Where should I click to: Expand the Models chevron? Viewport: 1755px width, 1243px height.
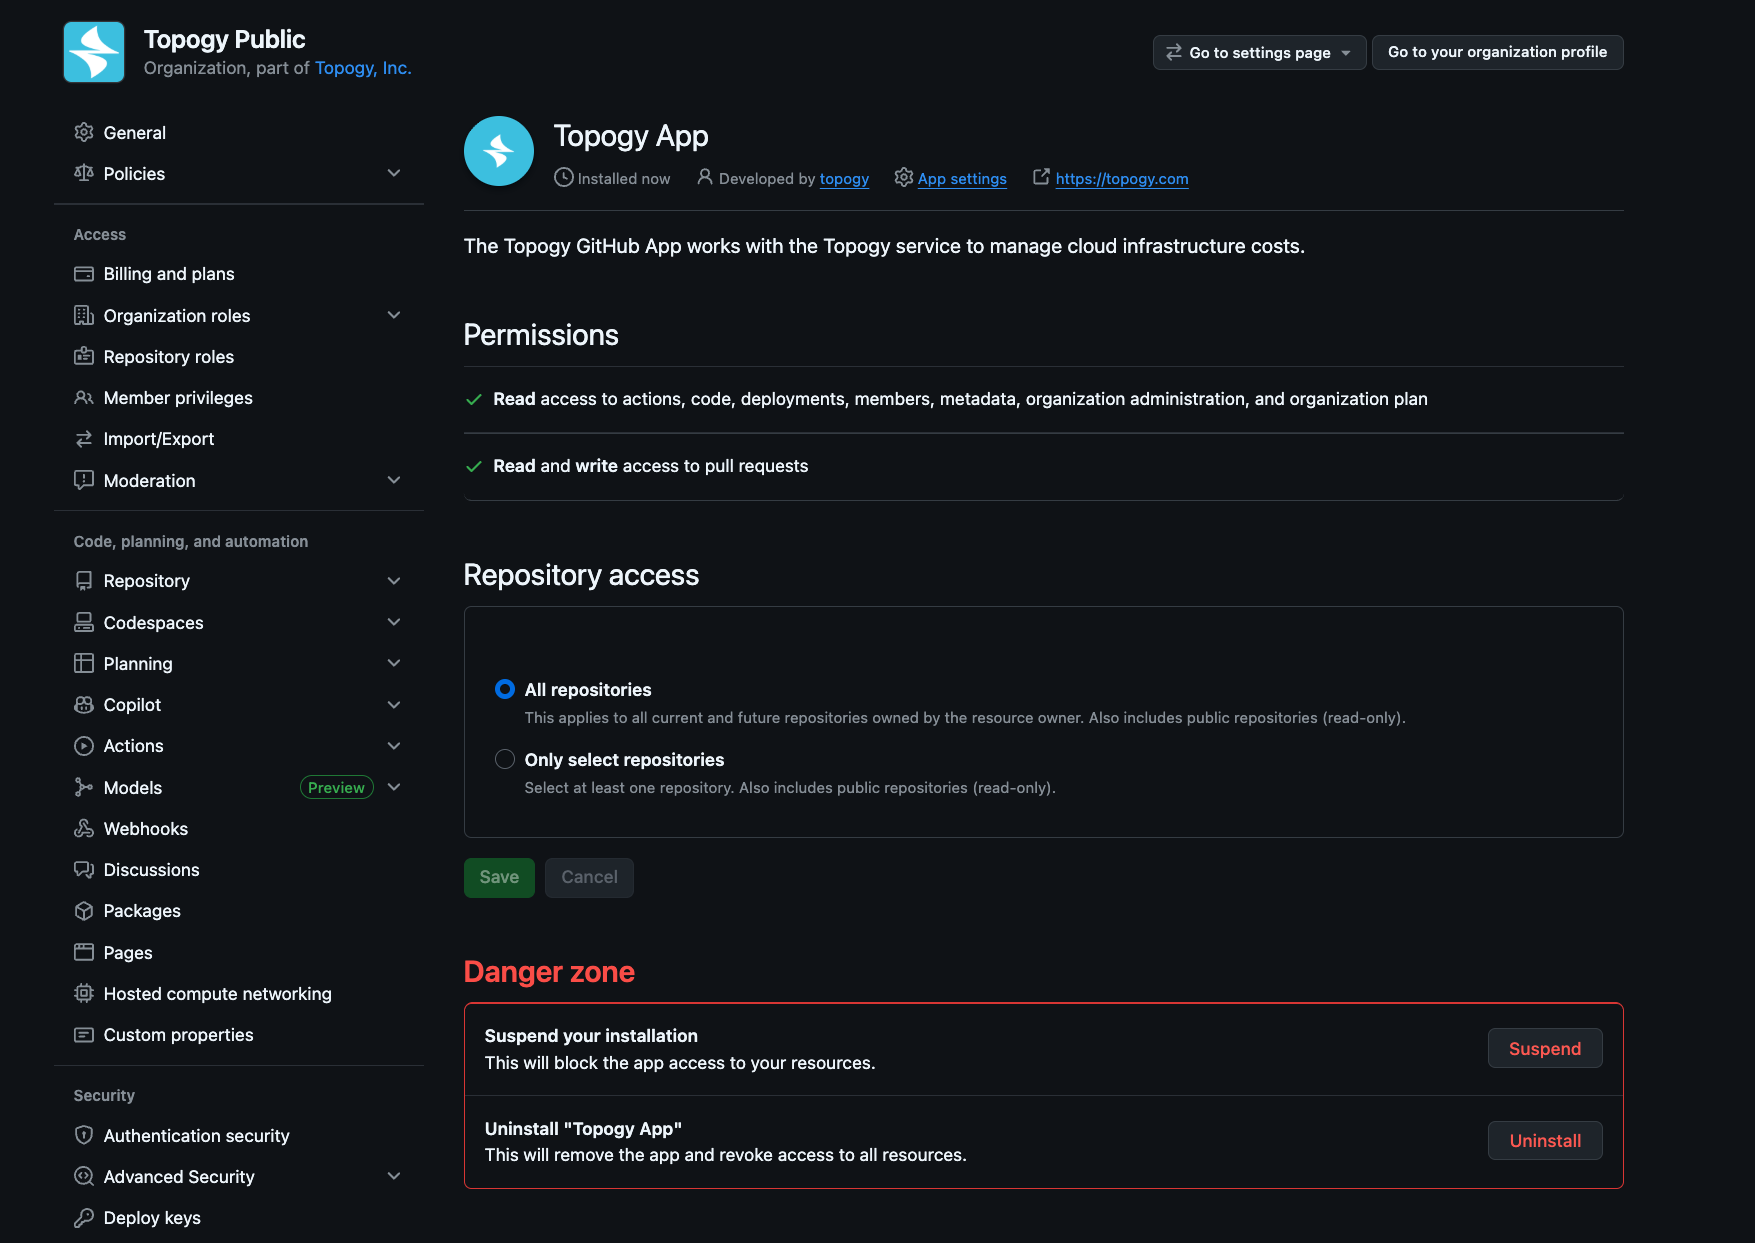coord(394,787)
